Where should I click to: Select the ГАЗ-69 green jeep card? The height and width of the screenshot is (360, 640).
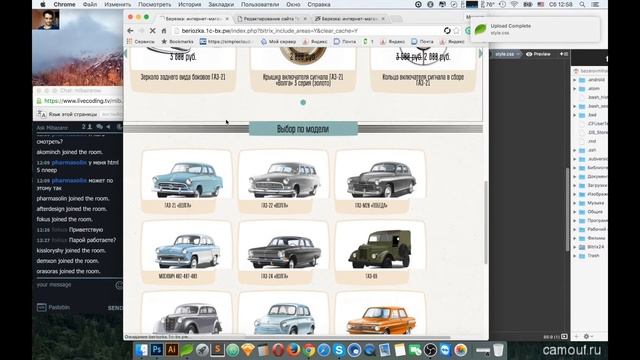tap(380, 252)
